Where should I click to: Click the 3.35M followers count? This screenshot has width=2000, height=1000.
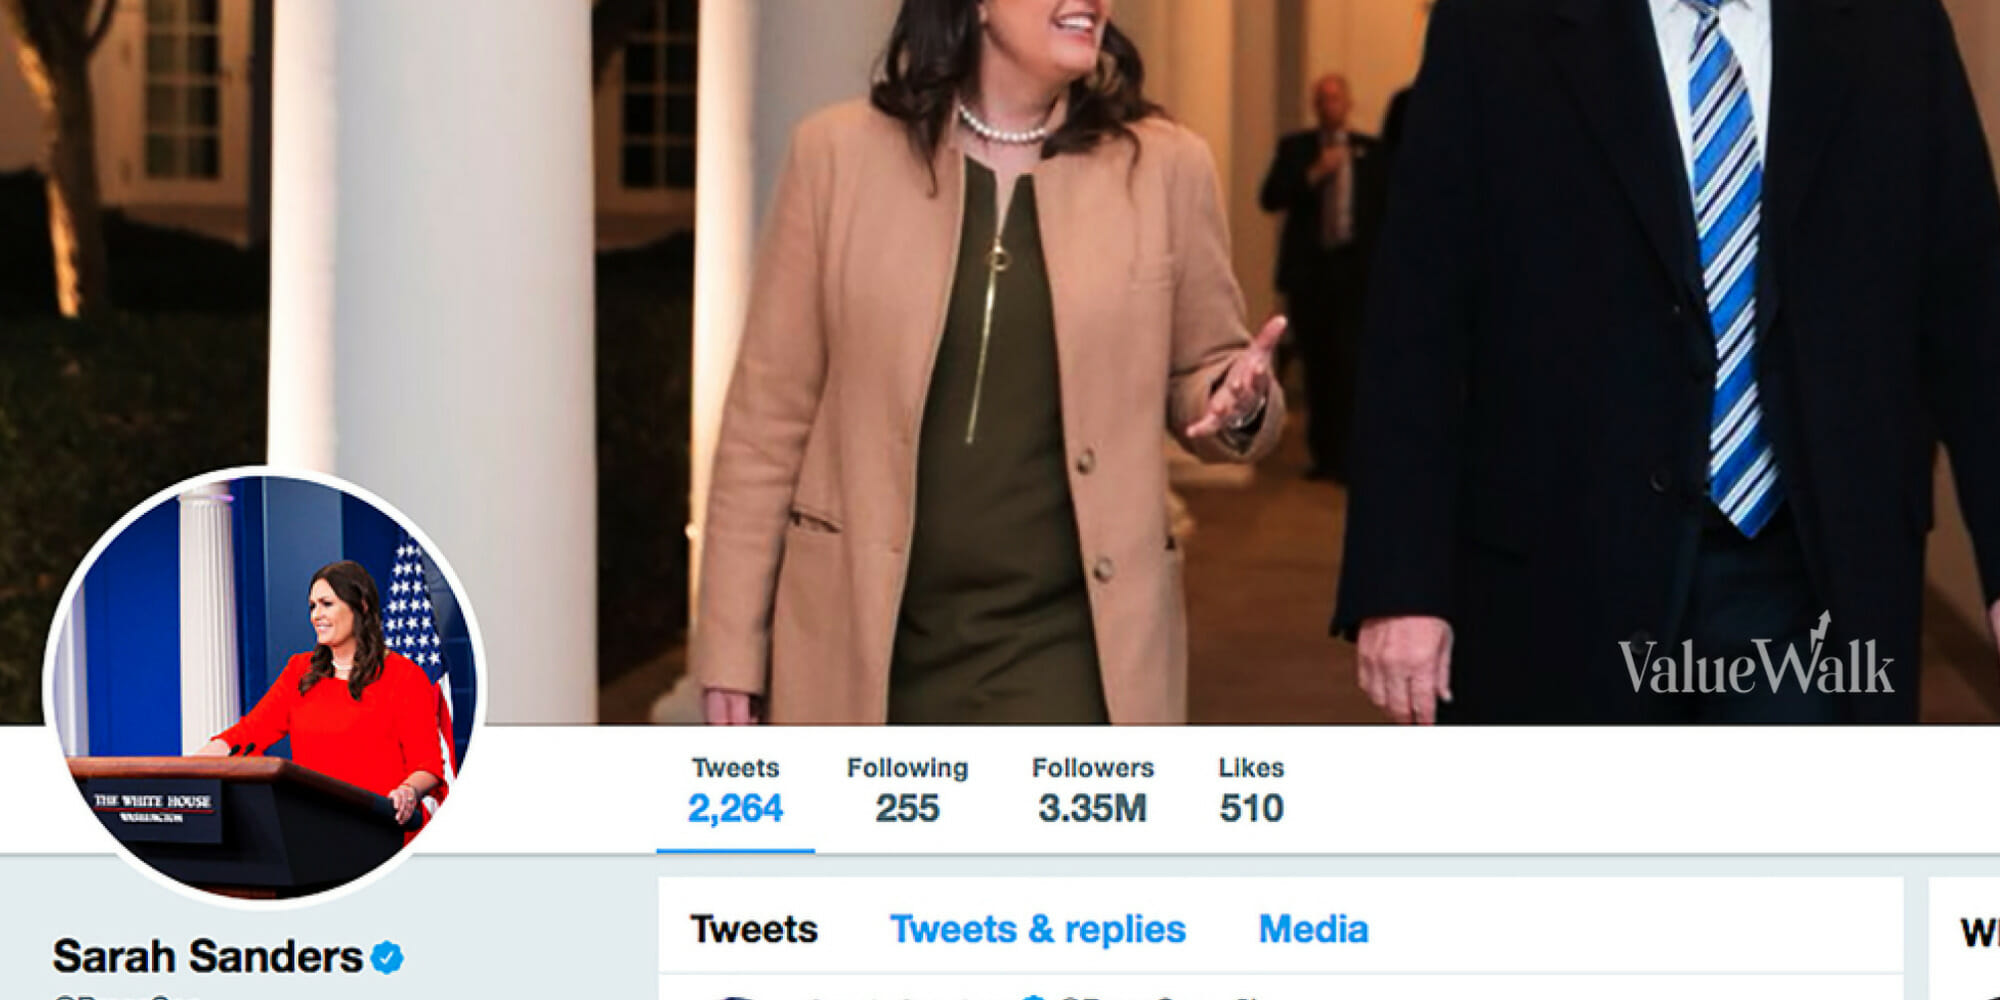click(1092, 808)
